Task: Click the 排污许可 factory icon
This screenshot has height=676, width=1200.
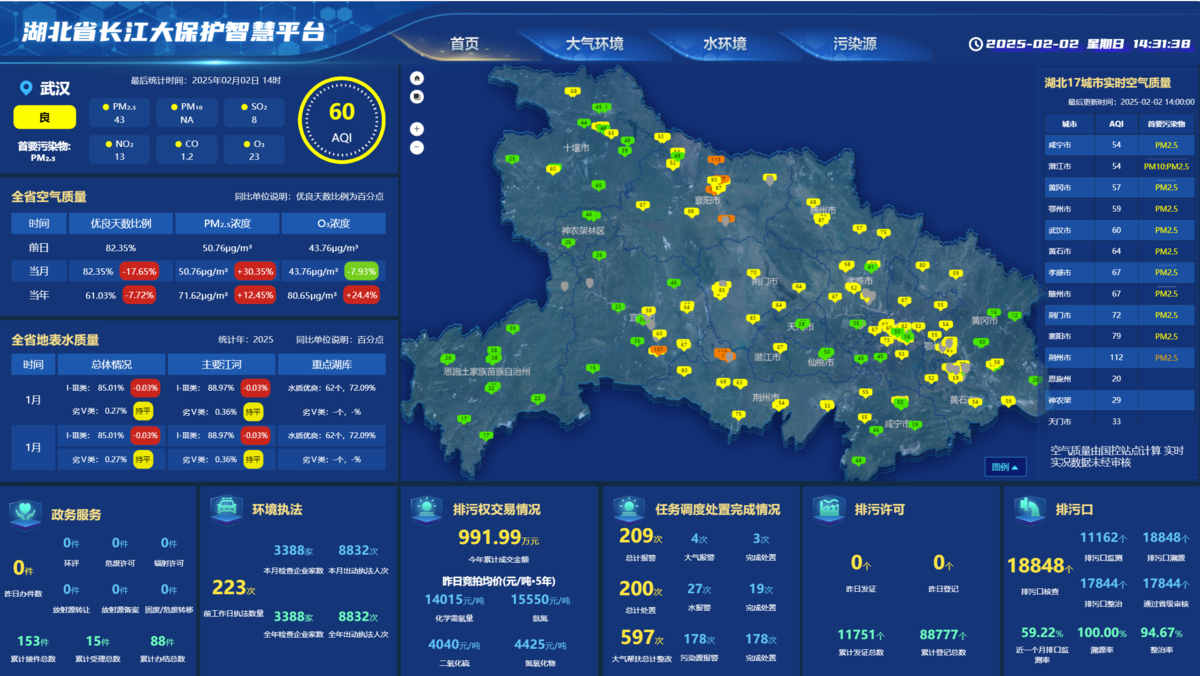Action: (x=827, y=509)
